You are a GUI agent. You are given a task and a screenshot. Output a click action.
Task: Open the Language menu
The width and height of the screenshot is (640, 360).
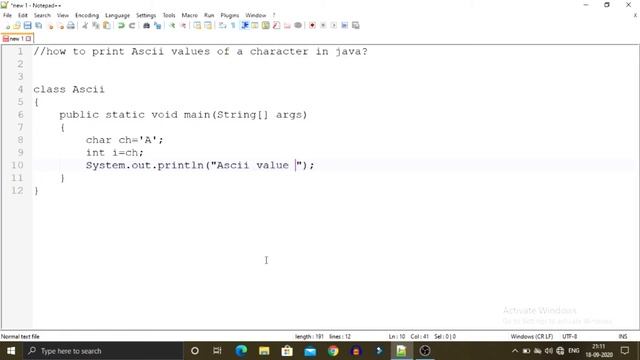pos(117,15)
